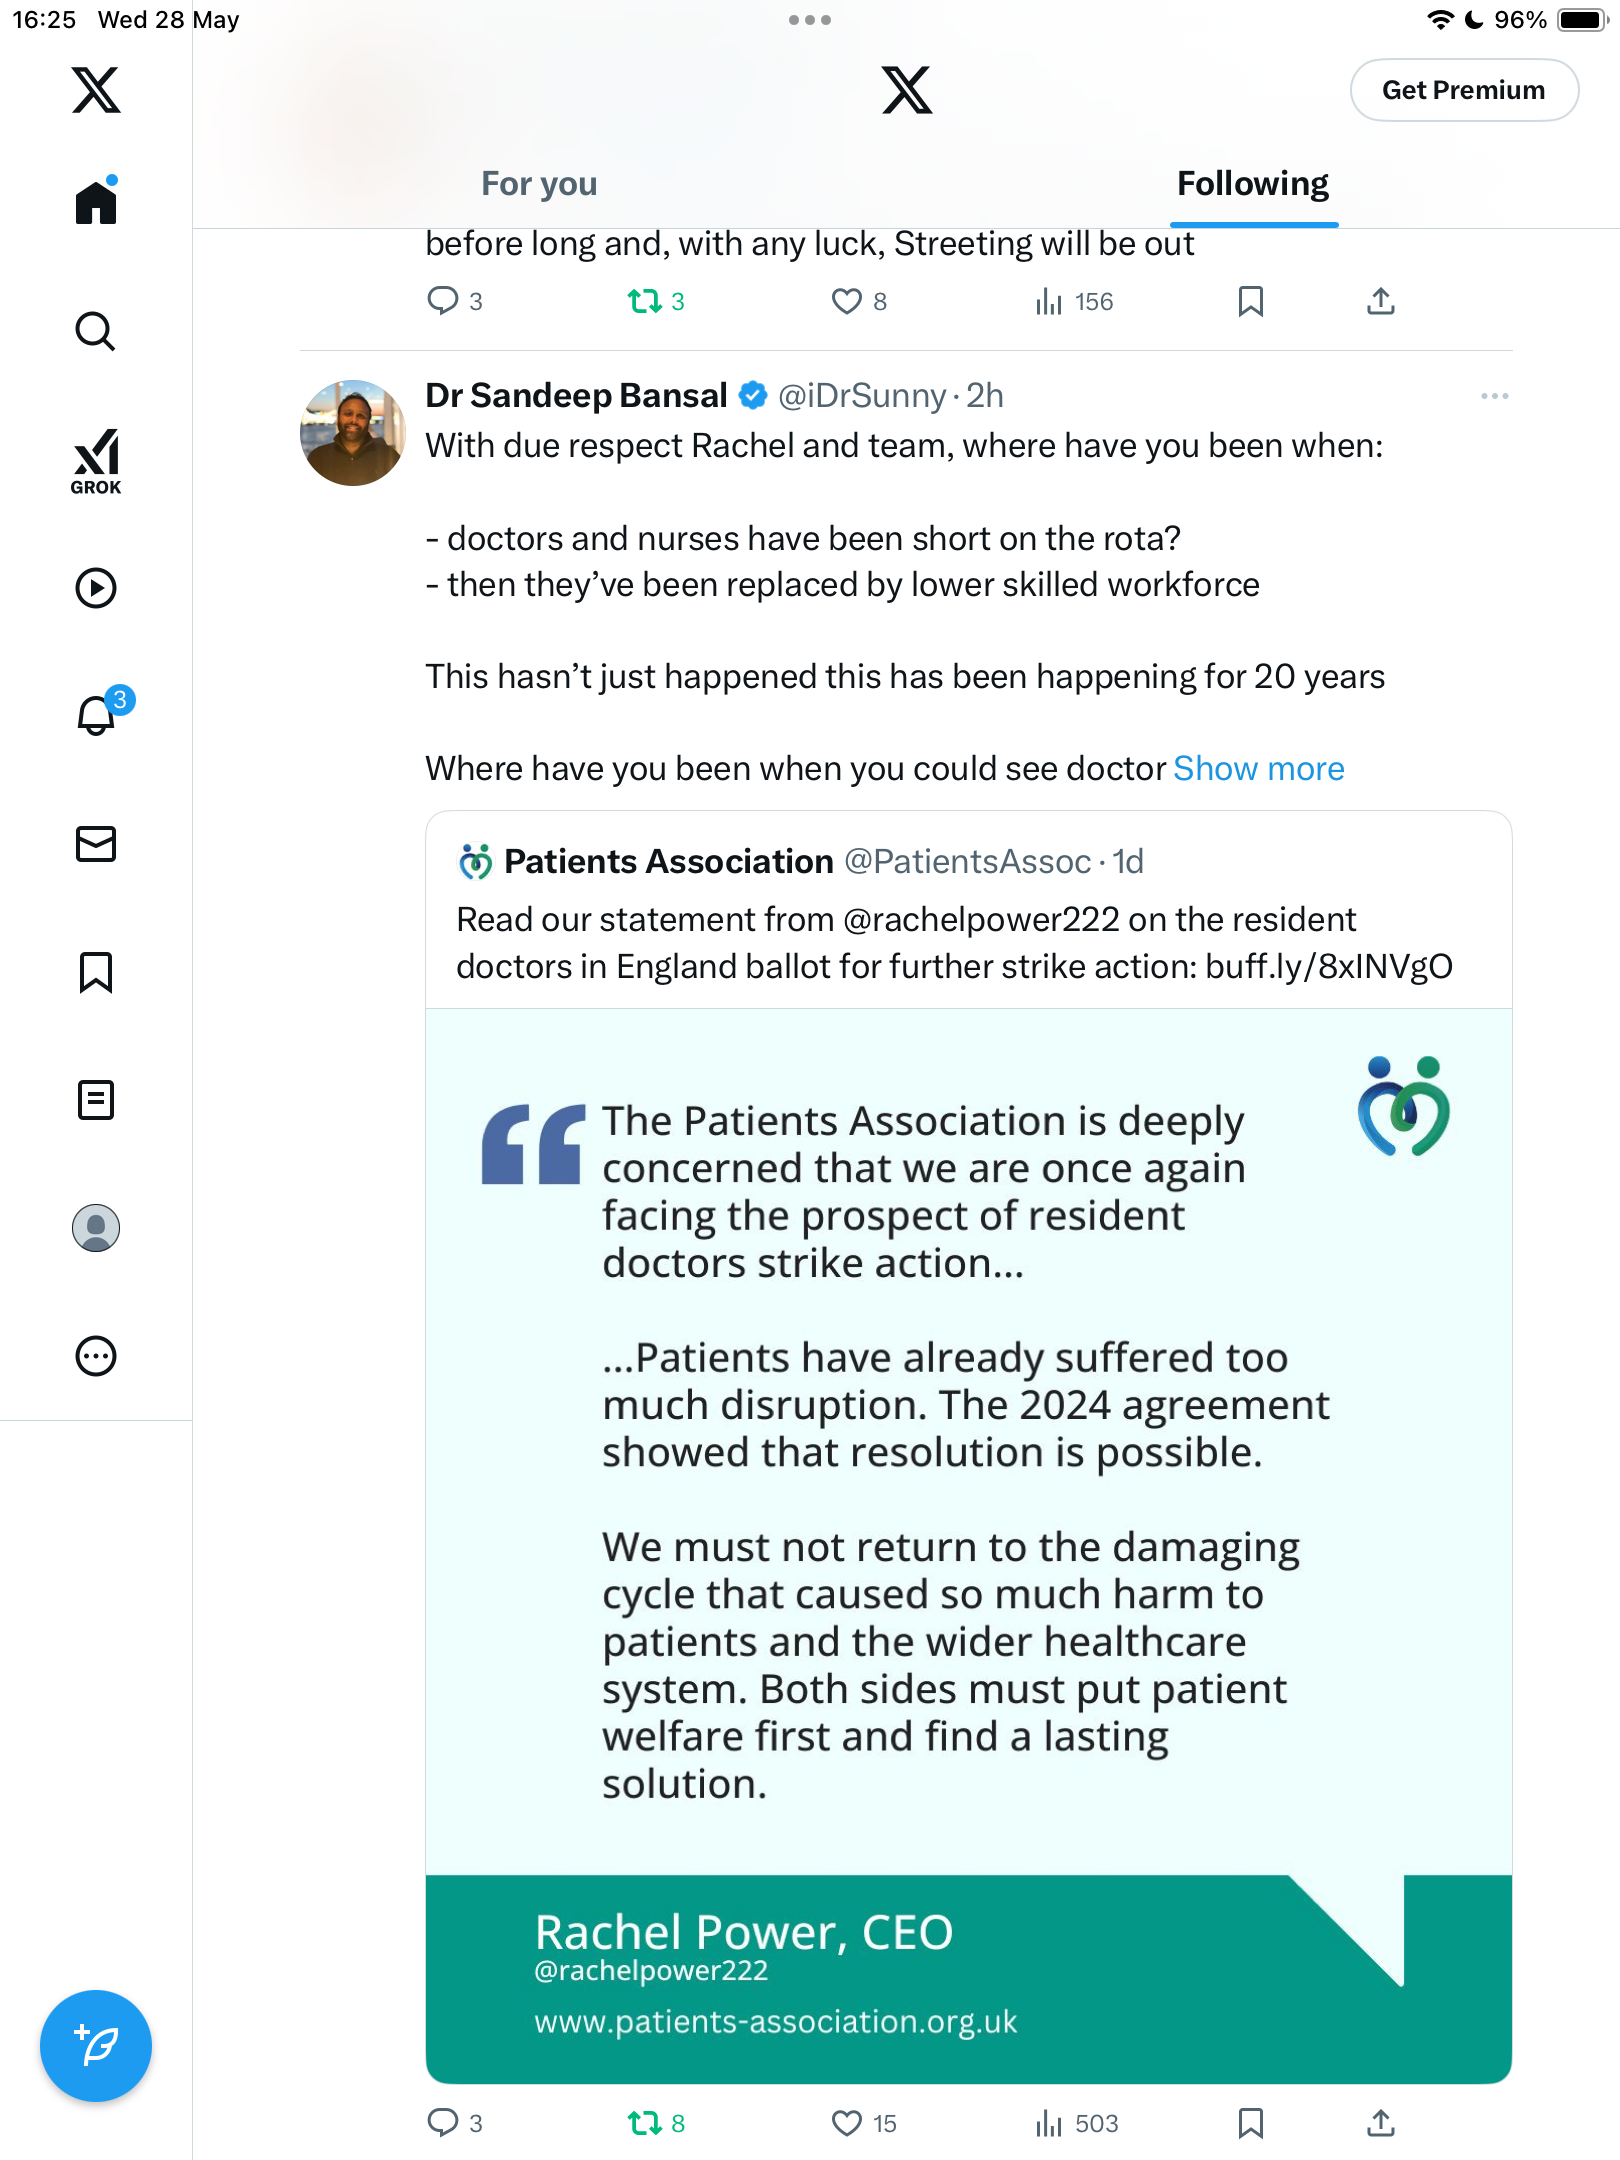Open the @iDrSunny profile handle
This screenshot has width=1620, height=2160.
coord(862,396)
